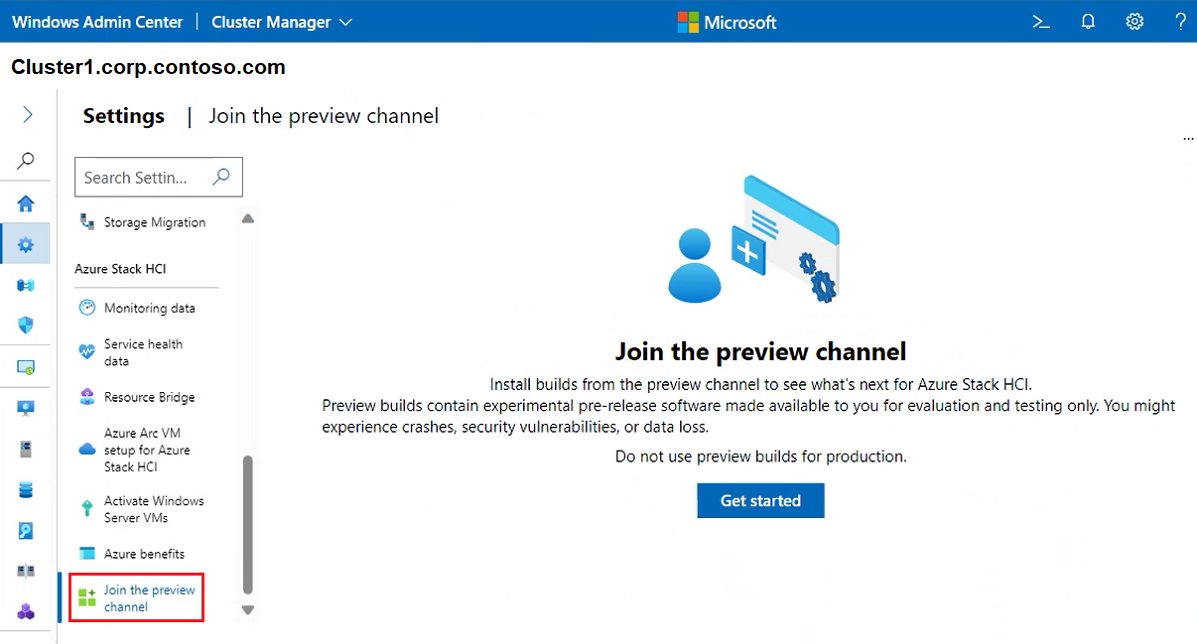Open Activate Windows Server VMs settings

tap(142, 509)
